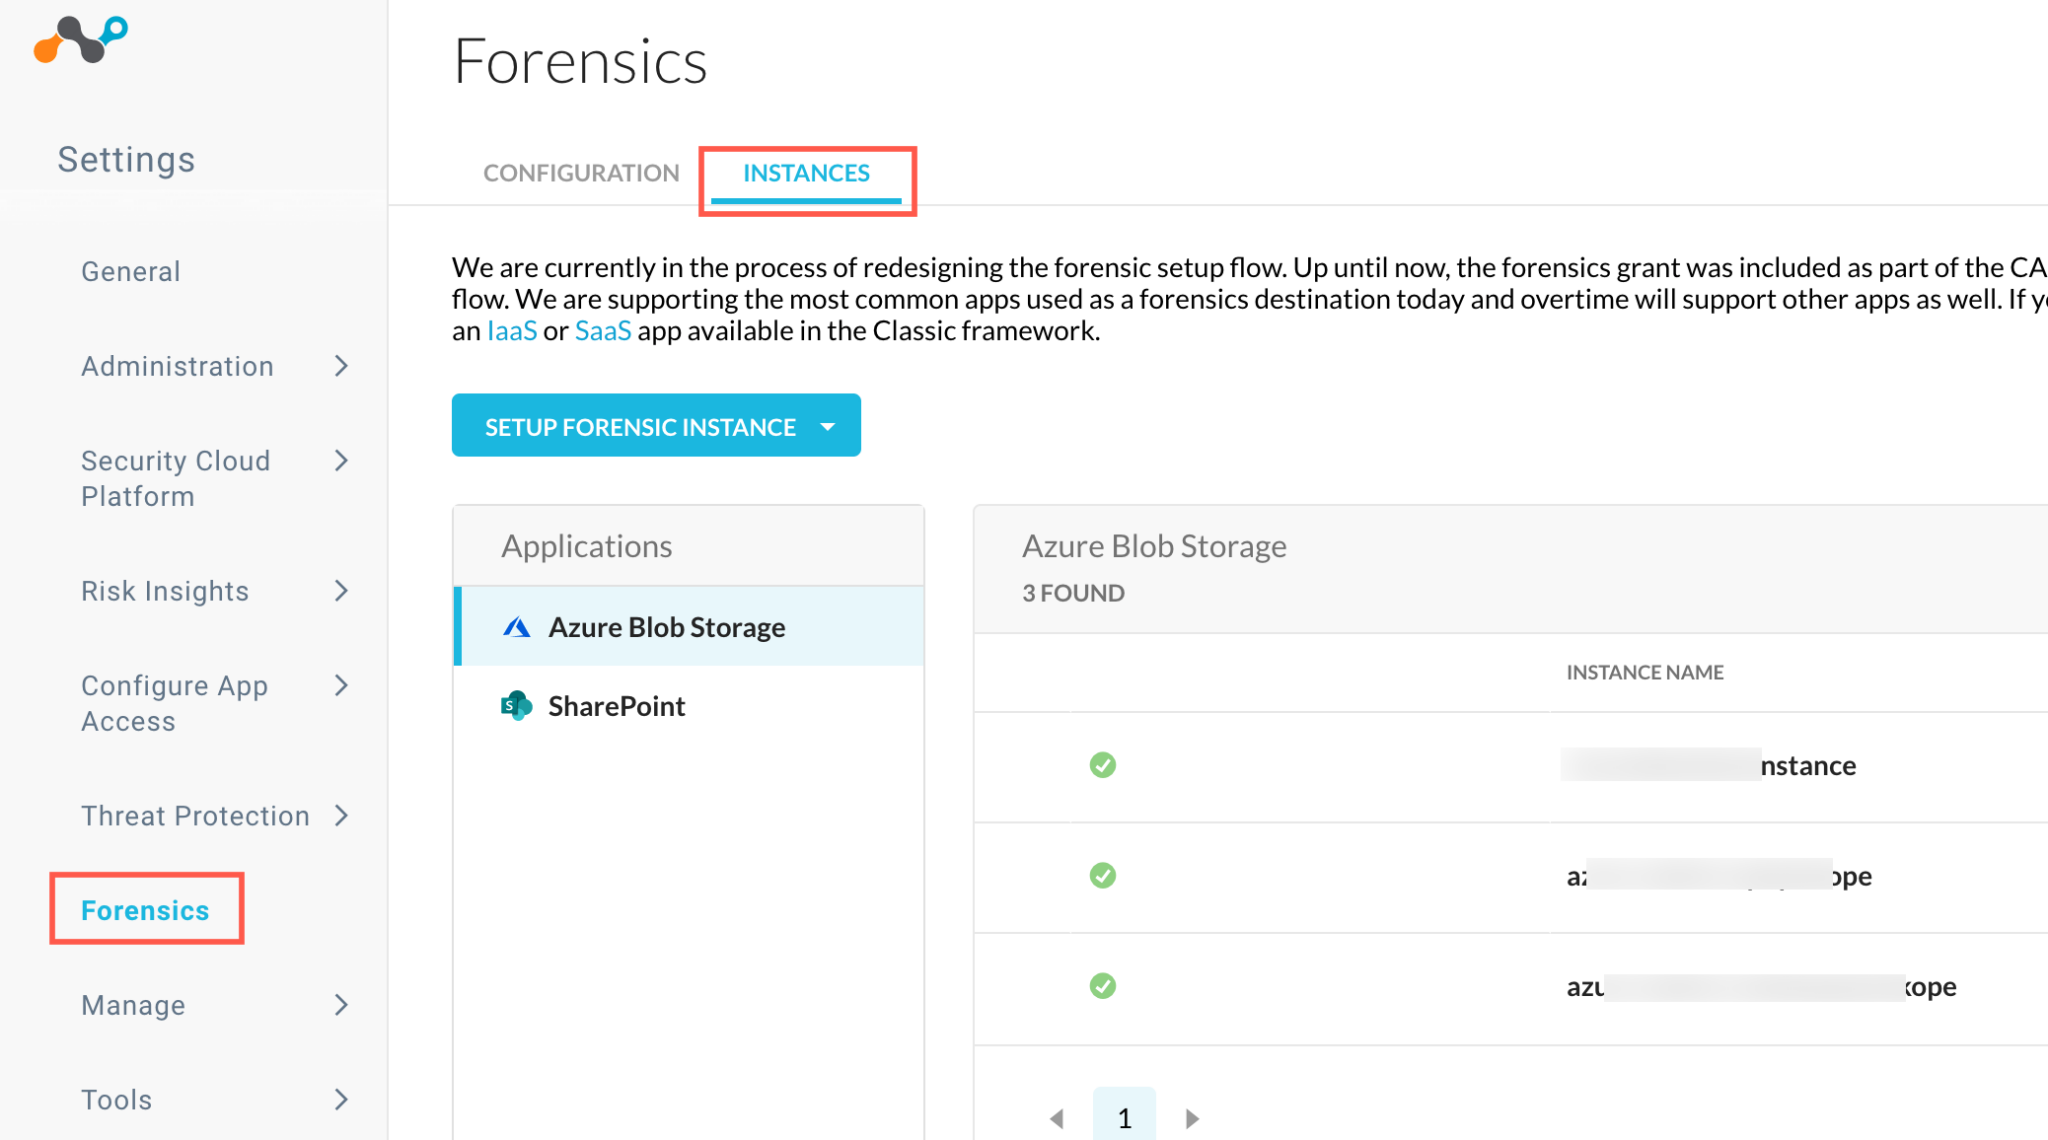Click the previous-page arrow in the pagination control
This screenshot has height=1140, width=2048.
pyautogui.click(x=1058, y=1117)
